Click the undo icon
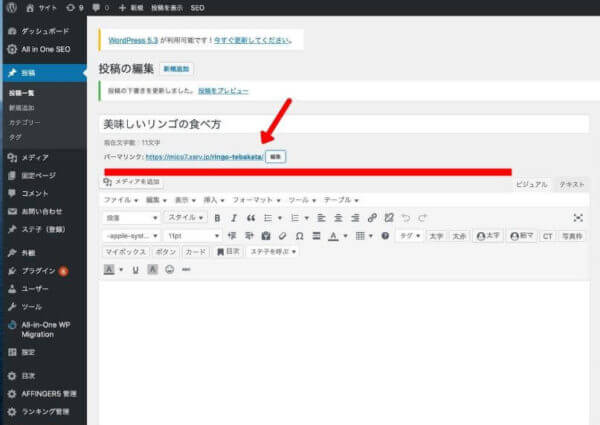The image size is (600, 425). click(406, 218)
